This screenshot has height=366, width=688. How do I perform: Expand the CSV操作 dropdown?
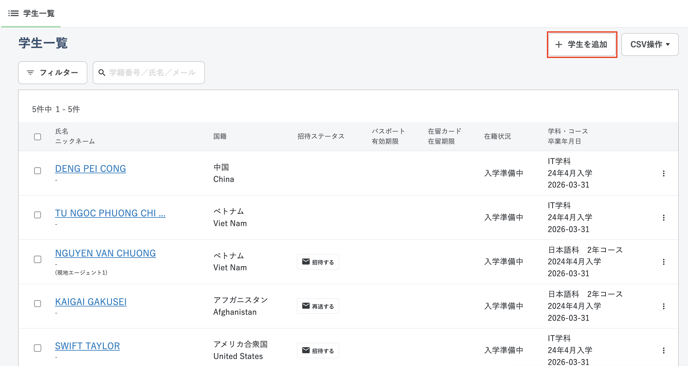click(x=650, y=44)
